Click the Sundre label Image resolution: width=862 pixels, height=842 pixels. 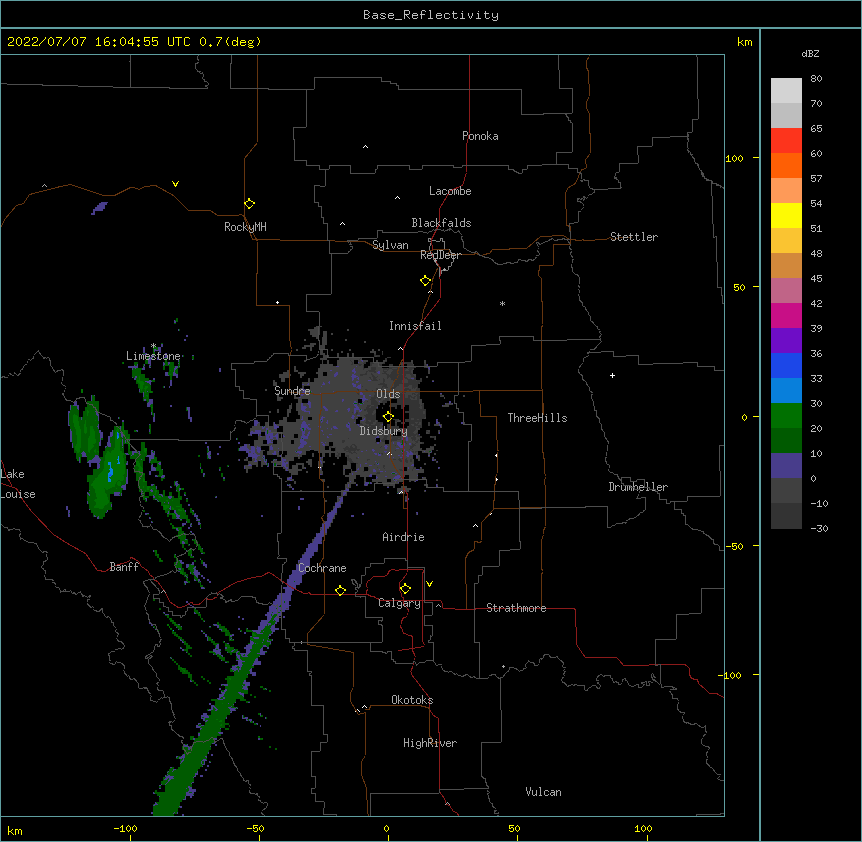pos(292,391)
